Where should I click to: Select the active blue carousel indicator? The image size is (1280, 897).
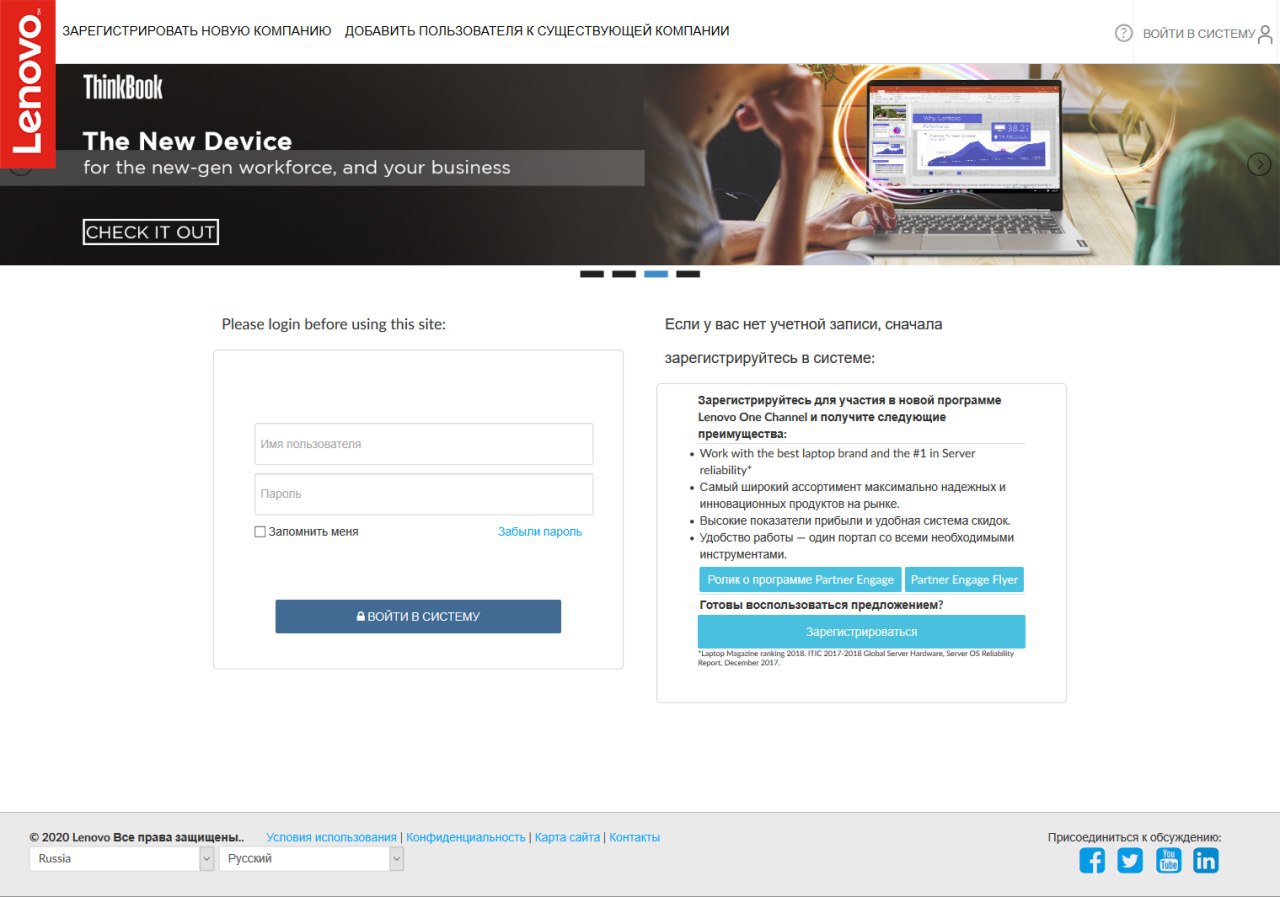656,274
